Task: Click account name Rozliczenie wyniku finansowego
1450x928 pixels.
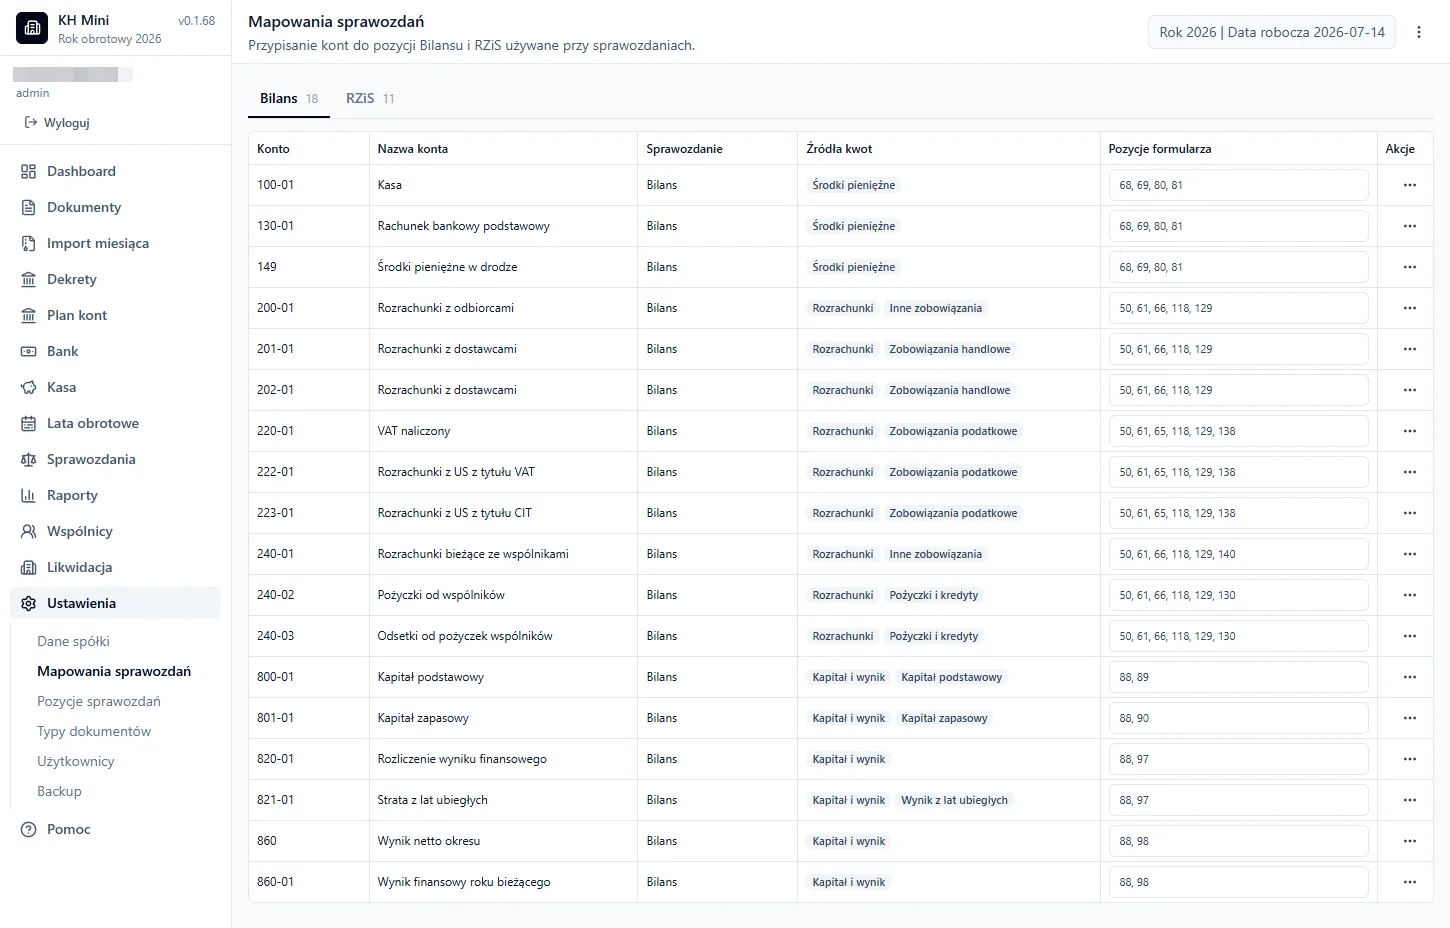Action: pos(462,759)
